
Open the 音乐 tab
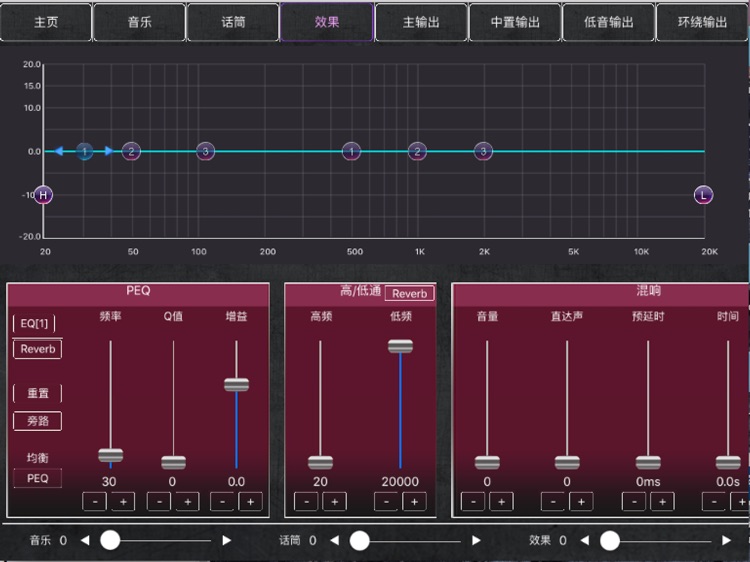139,22
